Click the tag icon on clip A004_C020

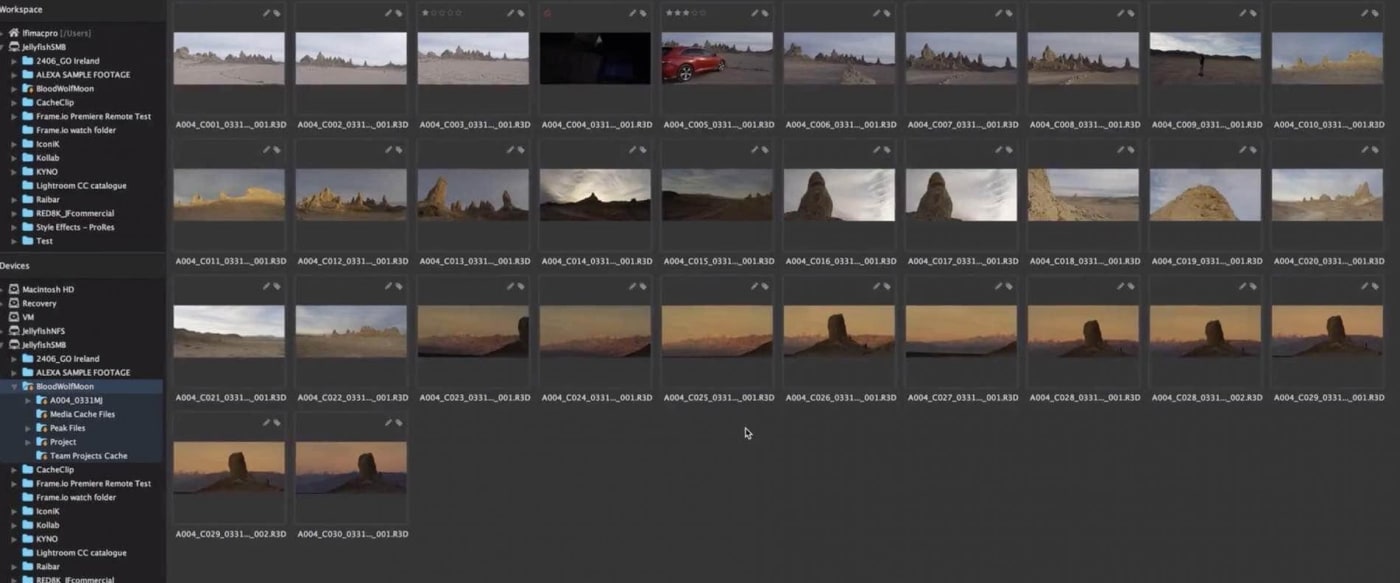1375,150
